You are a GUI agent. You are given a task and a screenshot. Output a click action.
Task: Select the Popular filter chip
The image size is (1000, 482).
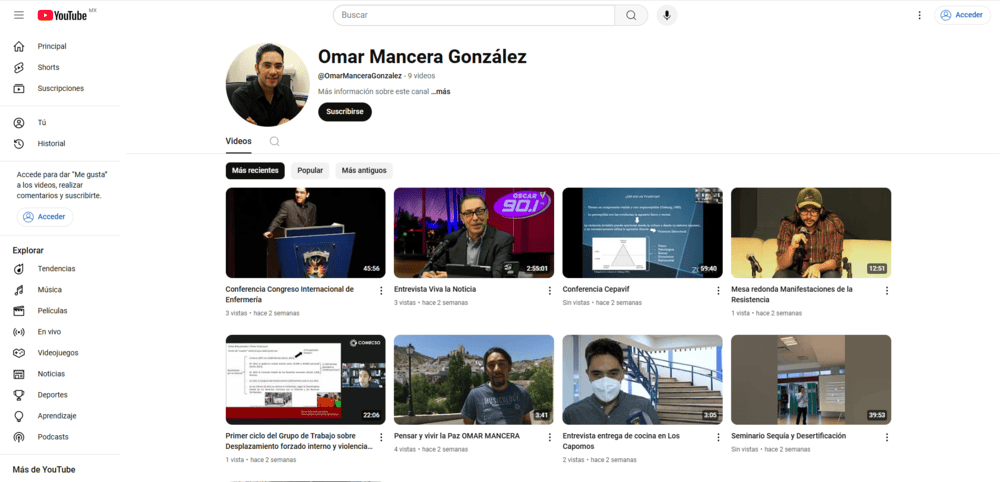310,171
